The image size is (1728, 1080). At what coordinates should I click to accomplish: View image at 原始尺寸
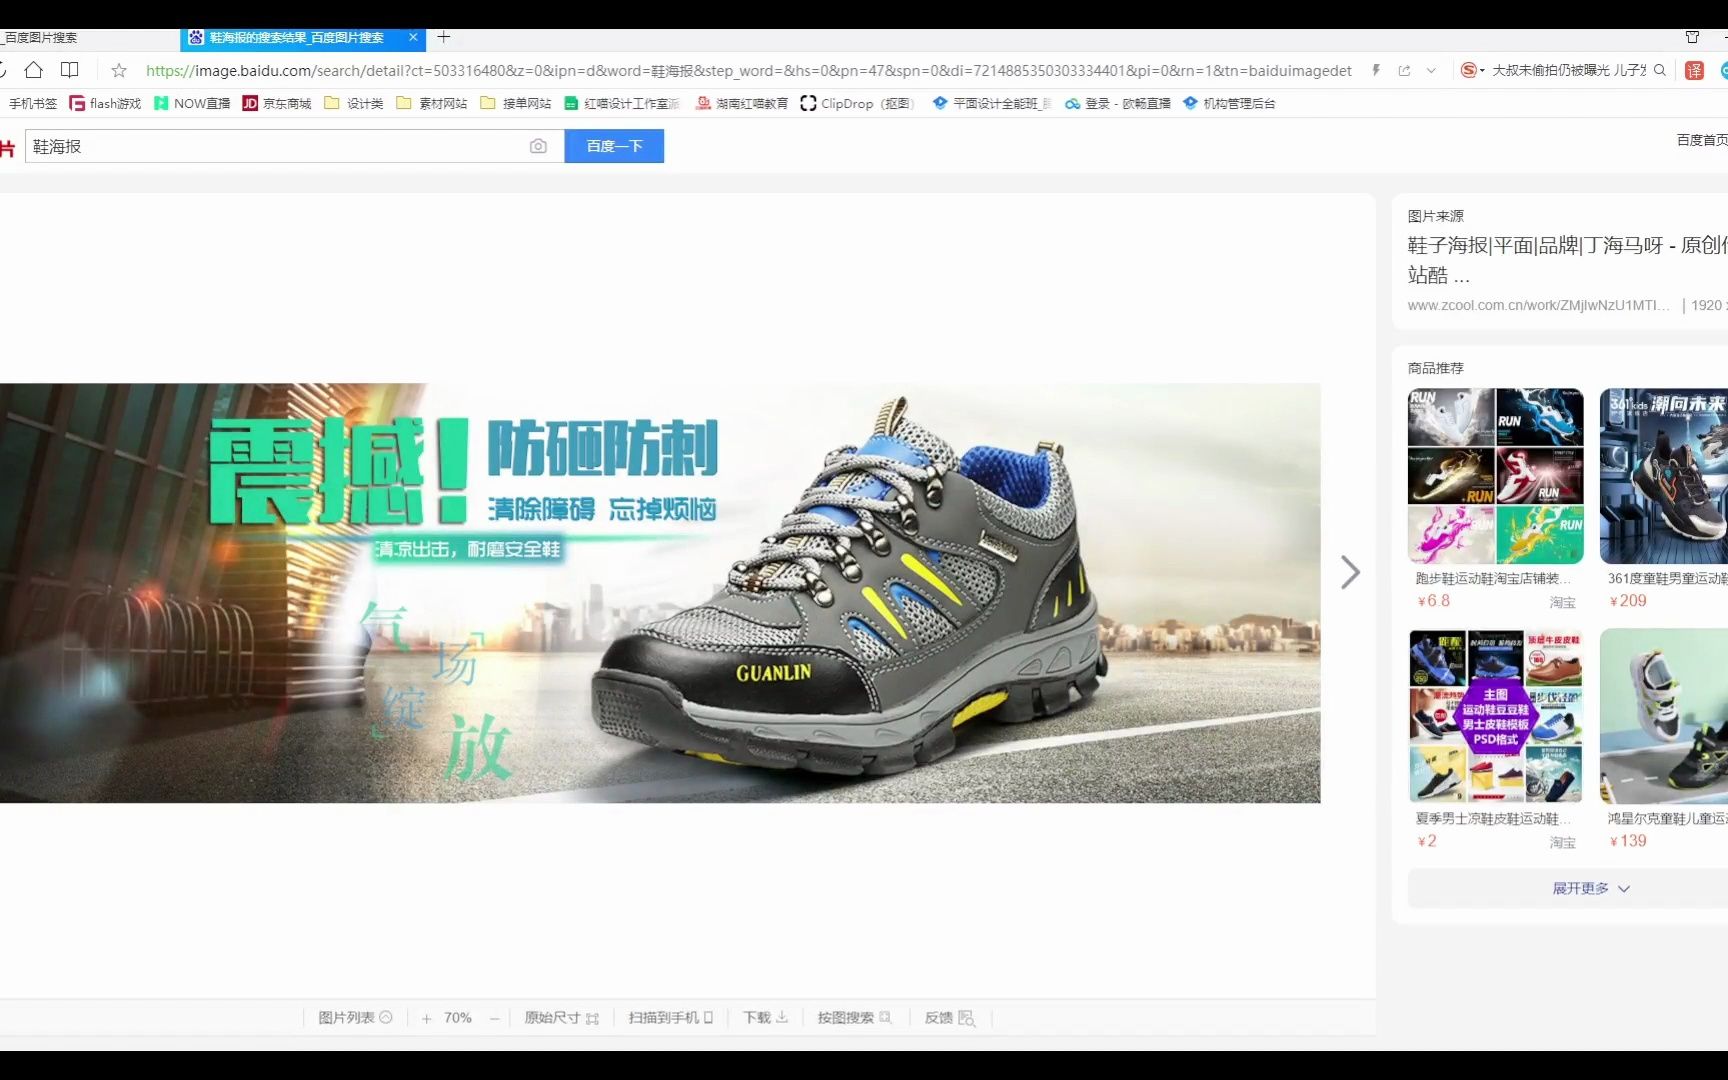[561, 1017]
